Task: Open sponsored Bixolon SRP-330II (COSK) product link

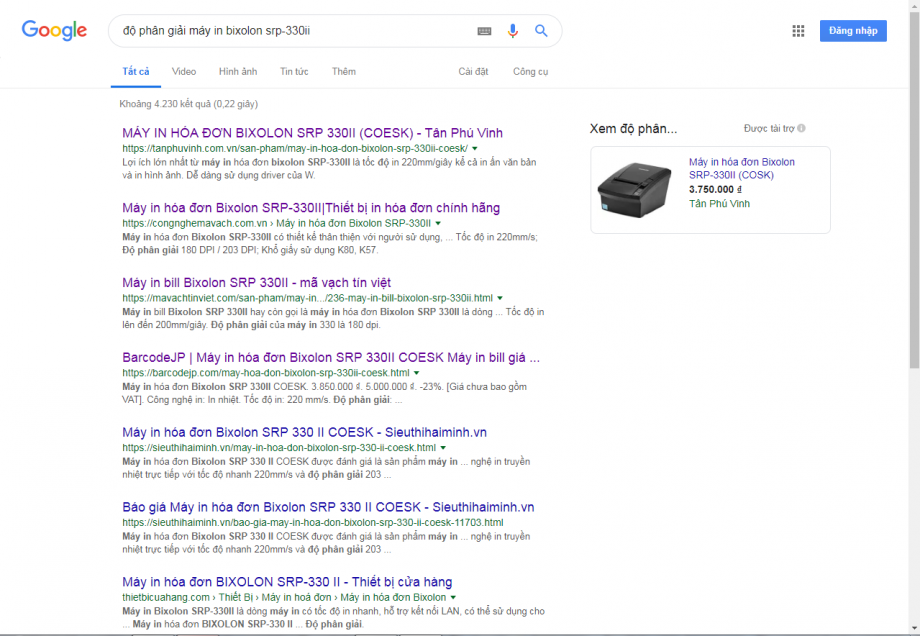Action: 742,168
